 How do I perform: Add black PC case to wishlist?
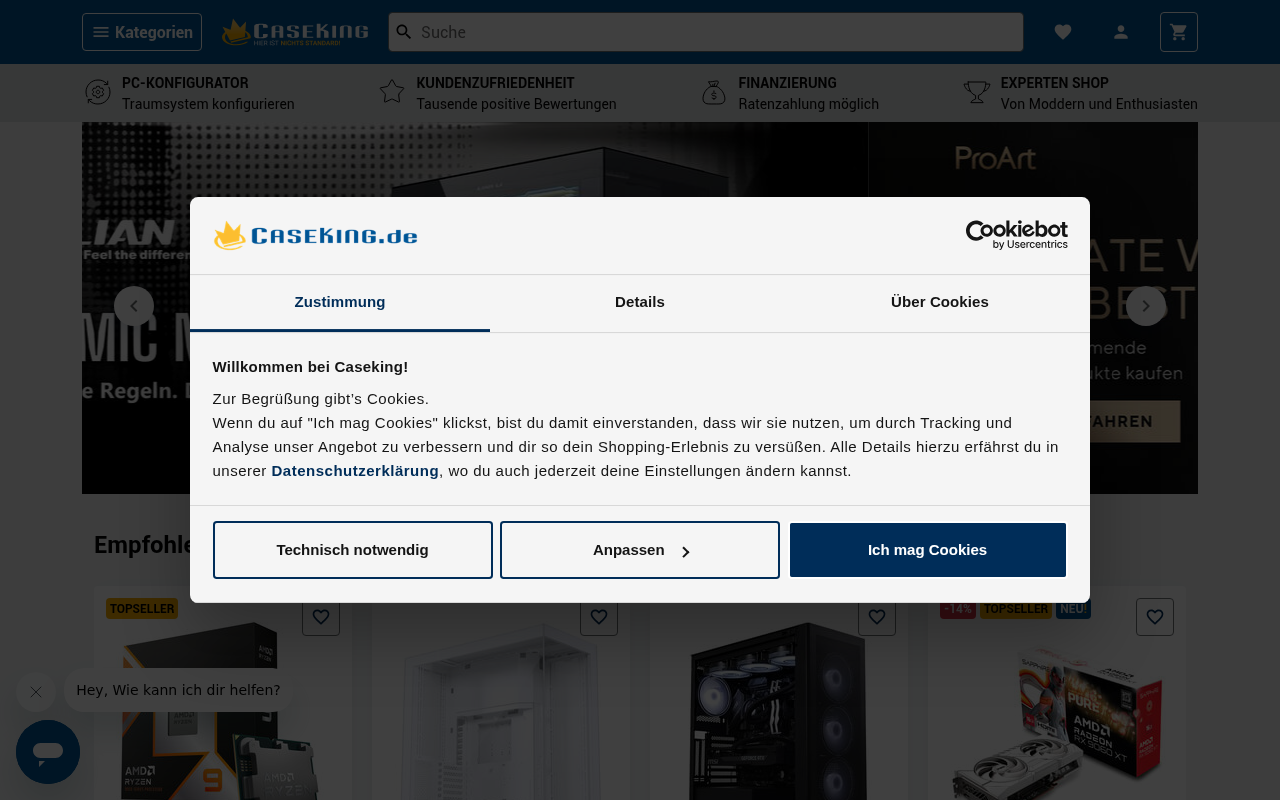point(877,617)
